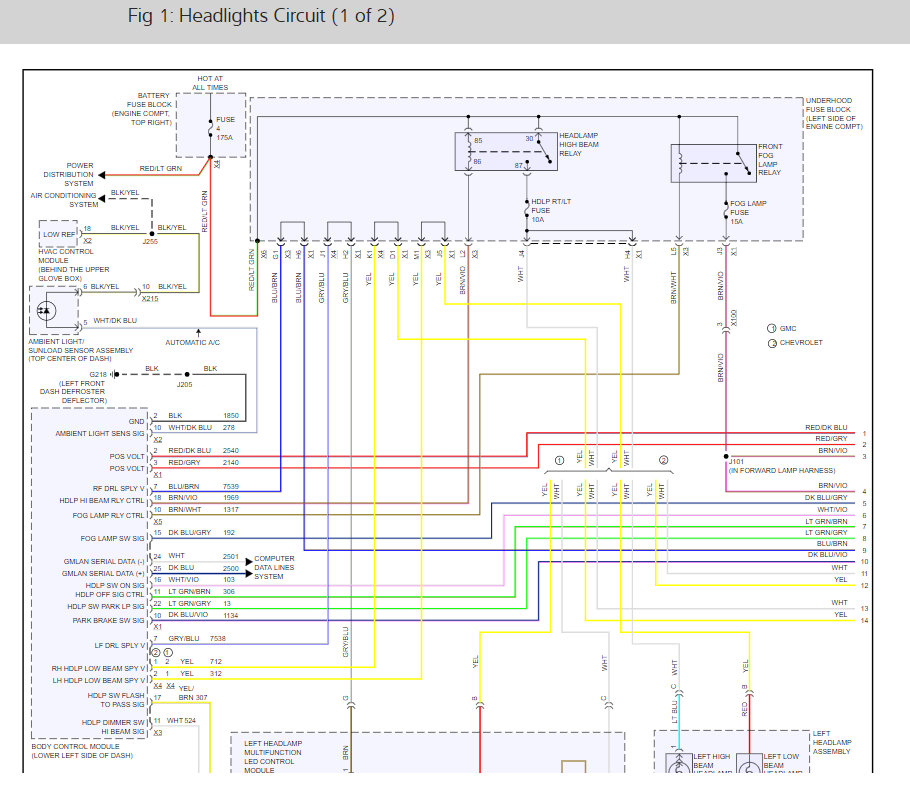Click the "HDLP SW ON SIG" pin label
Viewport: 910px width, 803px height.
pos(115,585)
